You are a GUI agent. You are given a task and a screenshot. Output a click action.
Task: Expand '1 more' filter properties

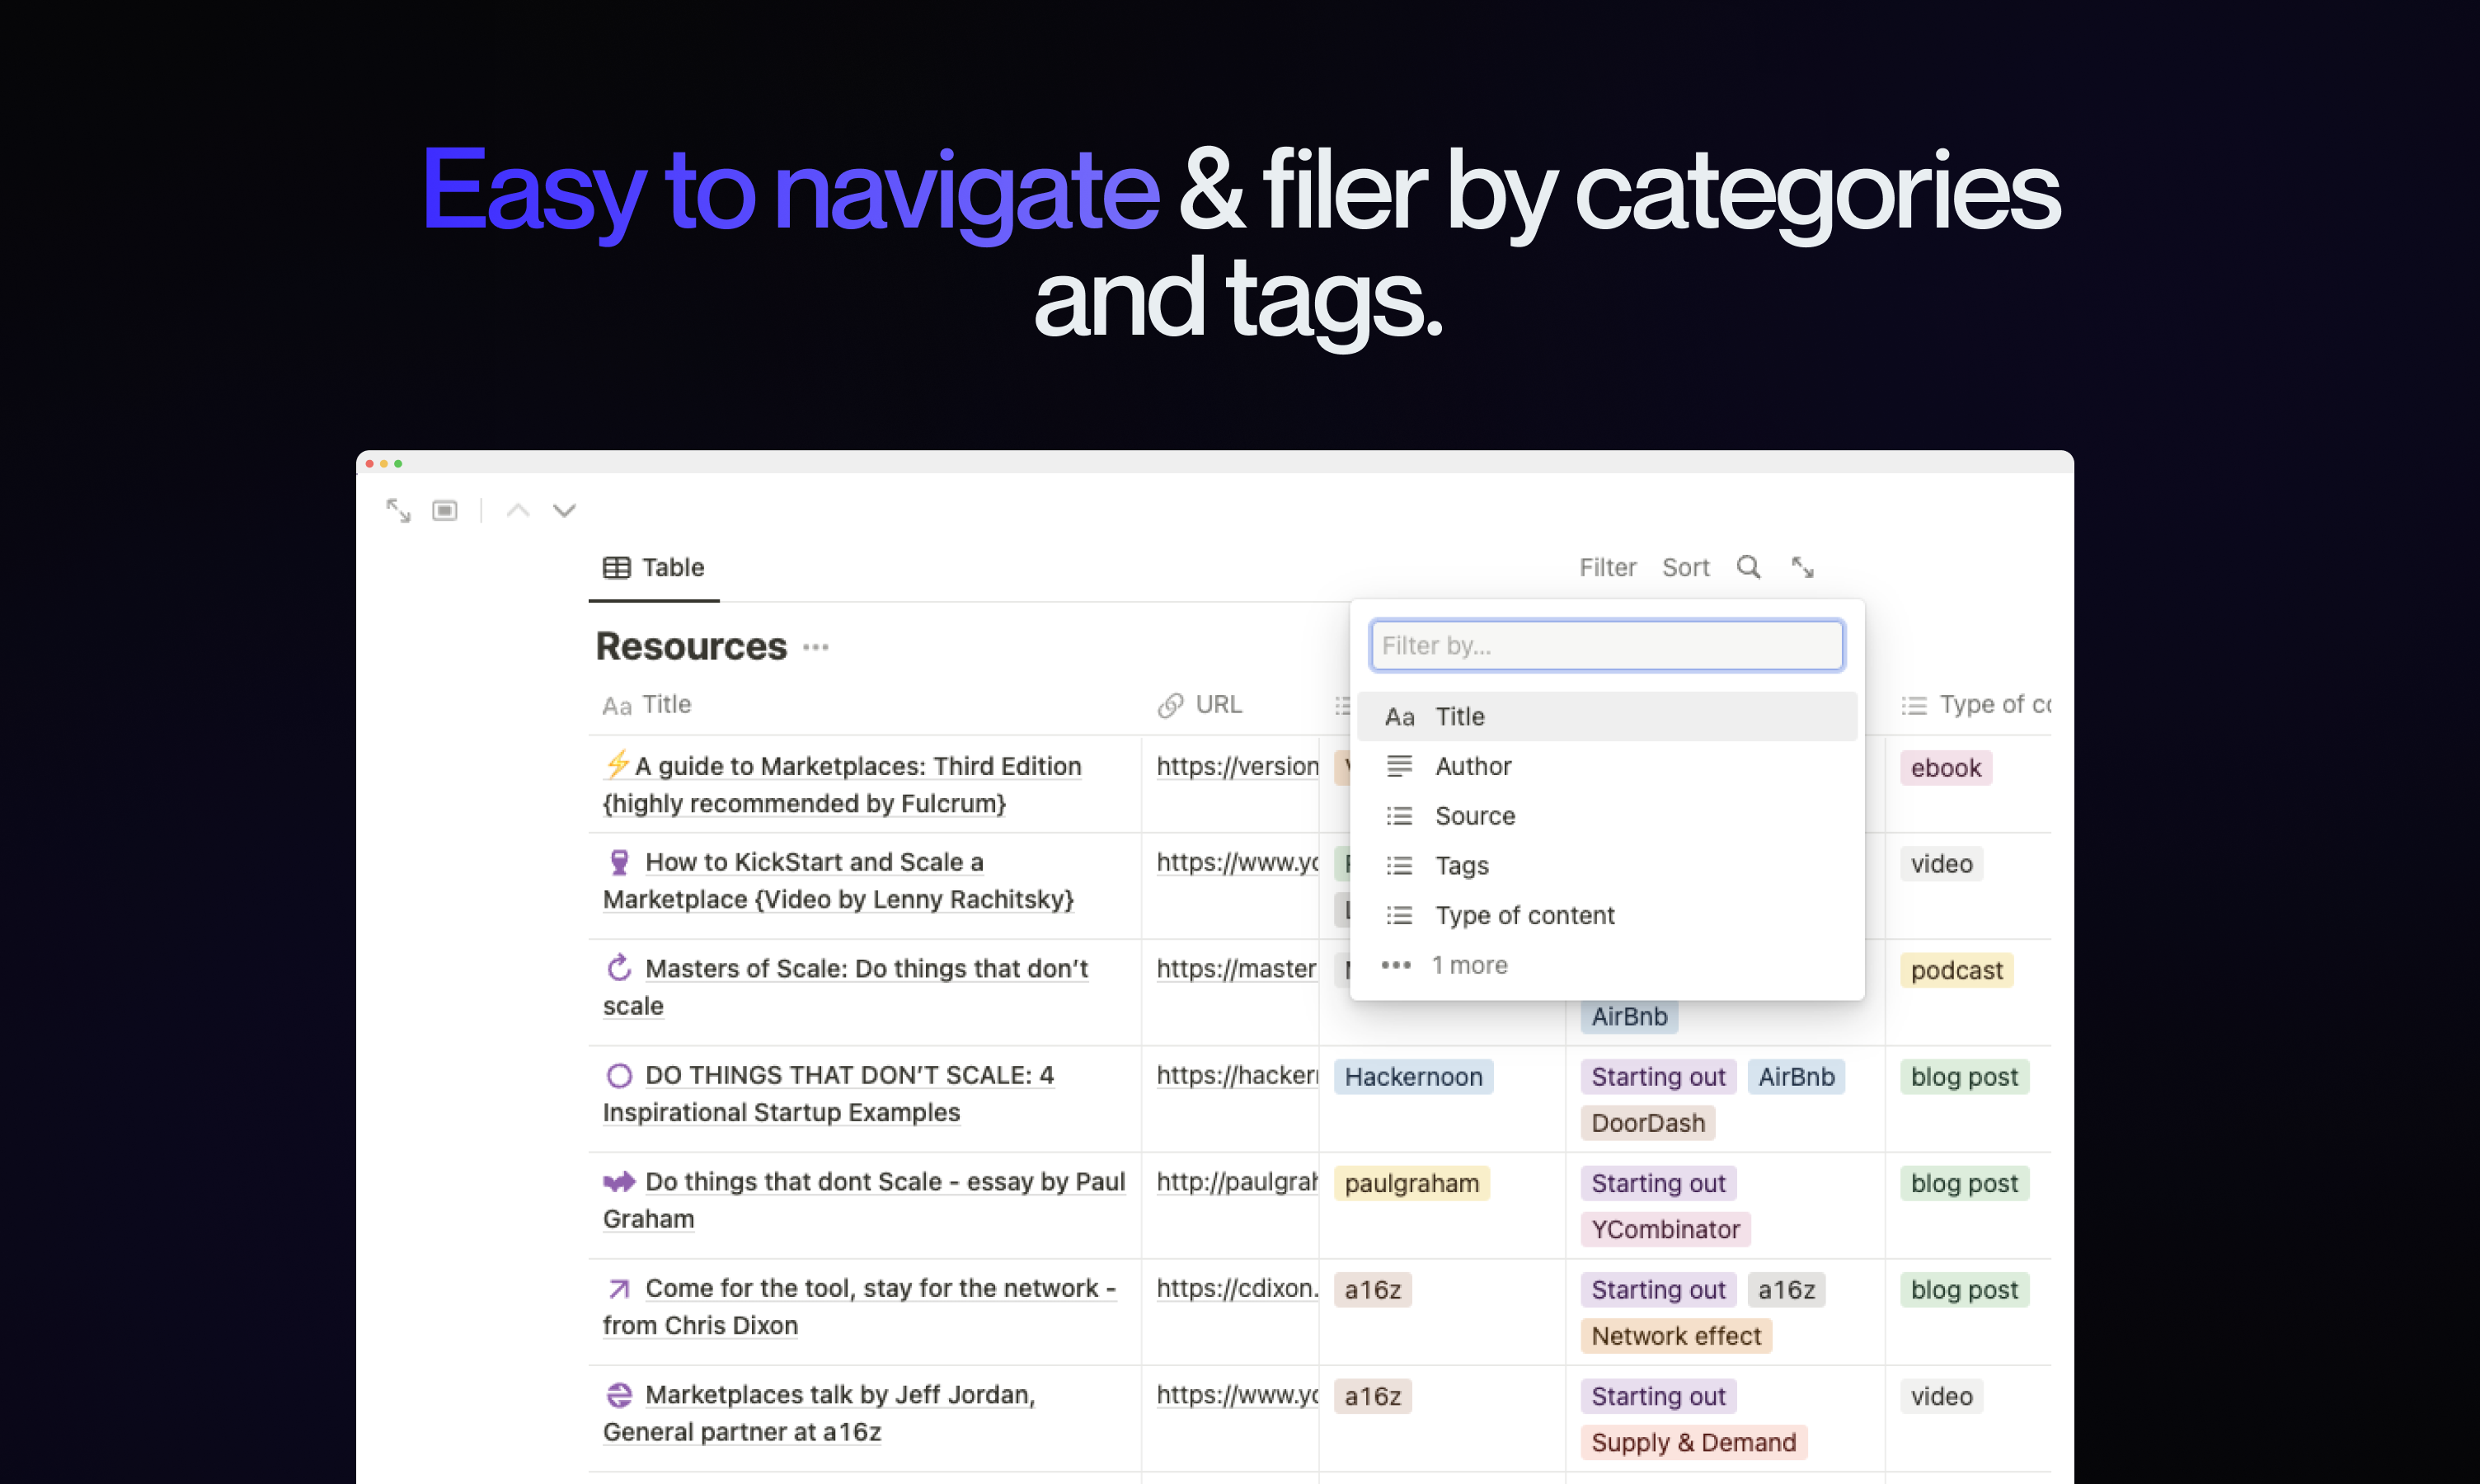point(1468,965)
